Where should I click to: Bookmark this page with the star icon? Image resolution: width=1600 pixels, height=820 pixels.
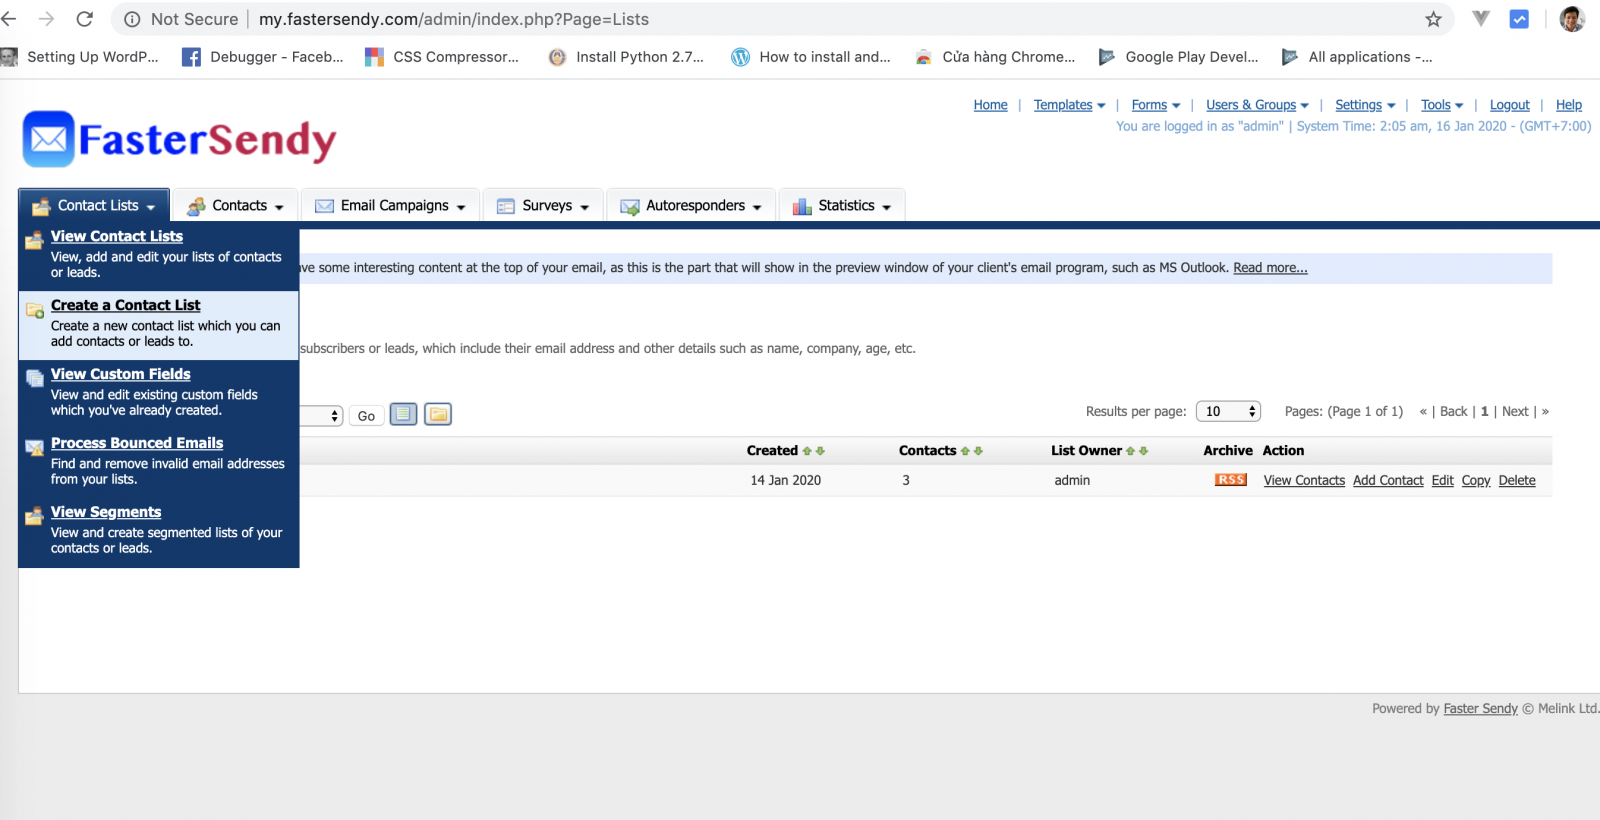pyautogui.click(x=1433, y=19)
